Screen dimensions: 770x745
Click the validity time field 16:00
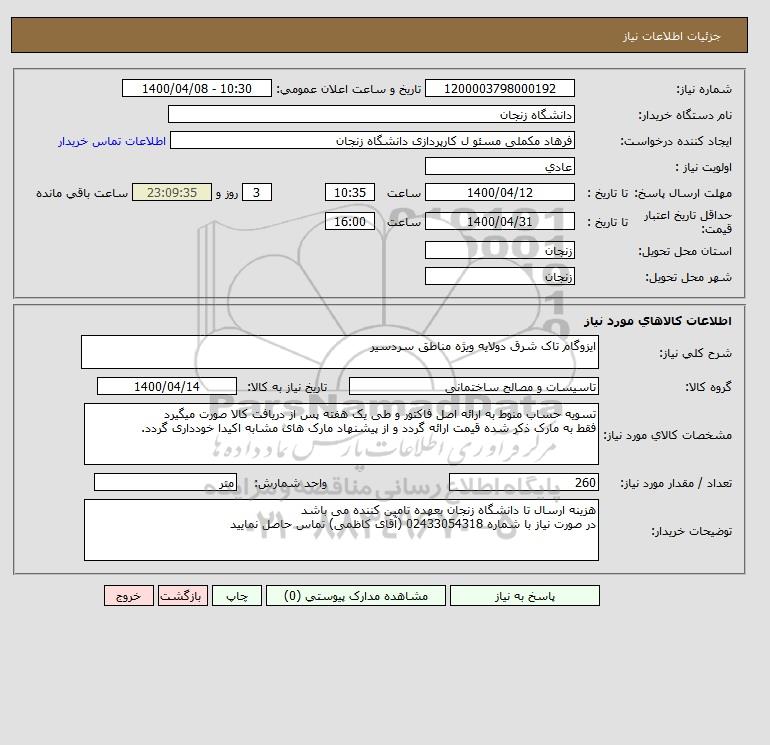pyautogui.click(x=350, y=221)
